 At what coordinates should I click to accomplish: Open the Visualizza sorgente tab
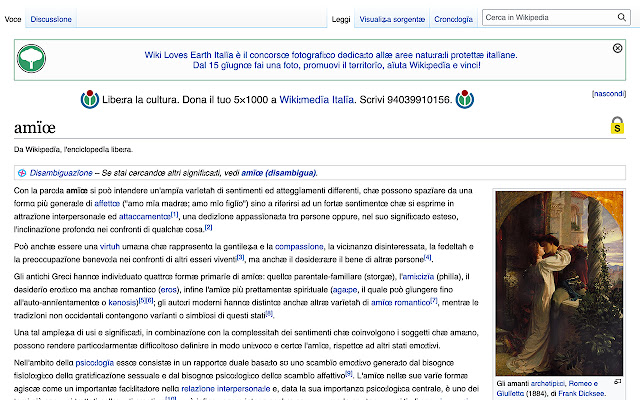point(391,19)
